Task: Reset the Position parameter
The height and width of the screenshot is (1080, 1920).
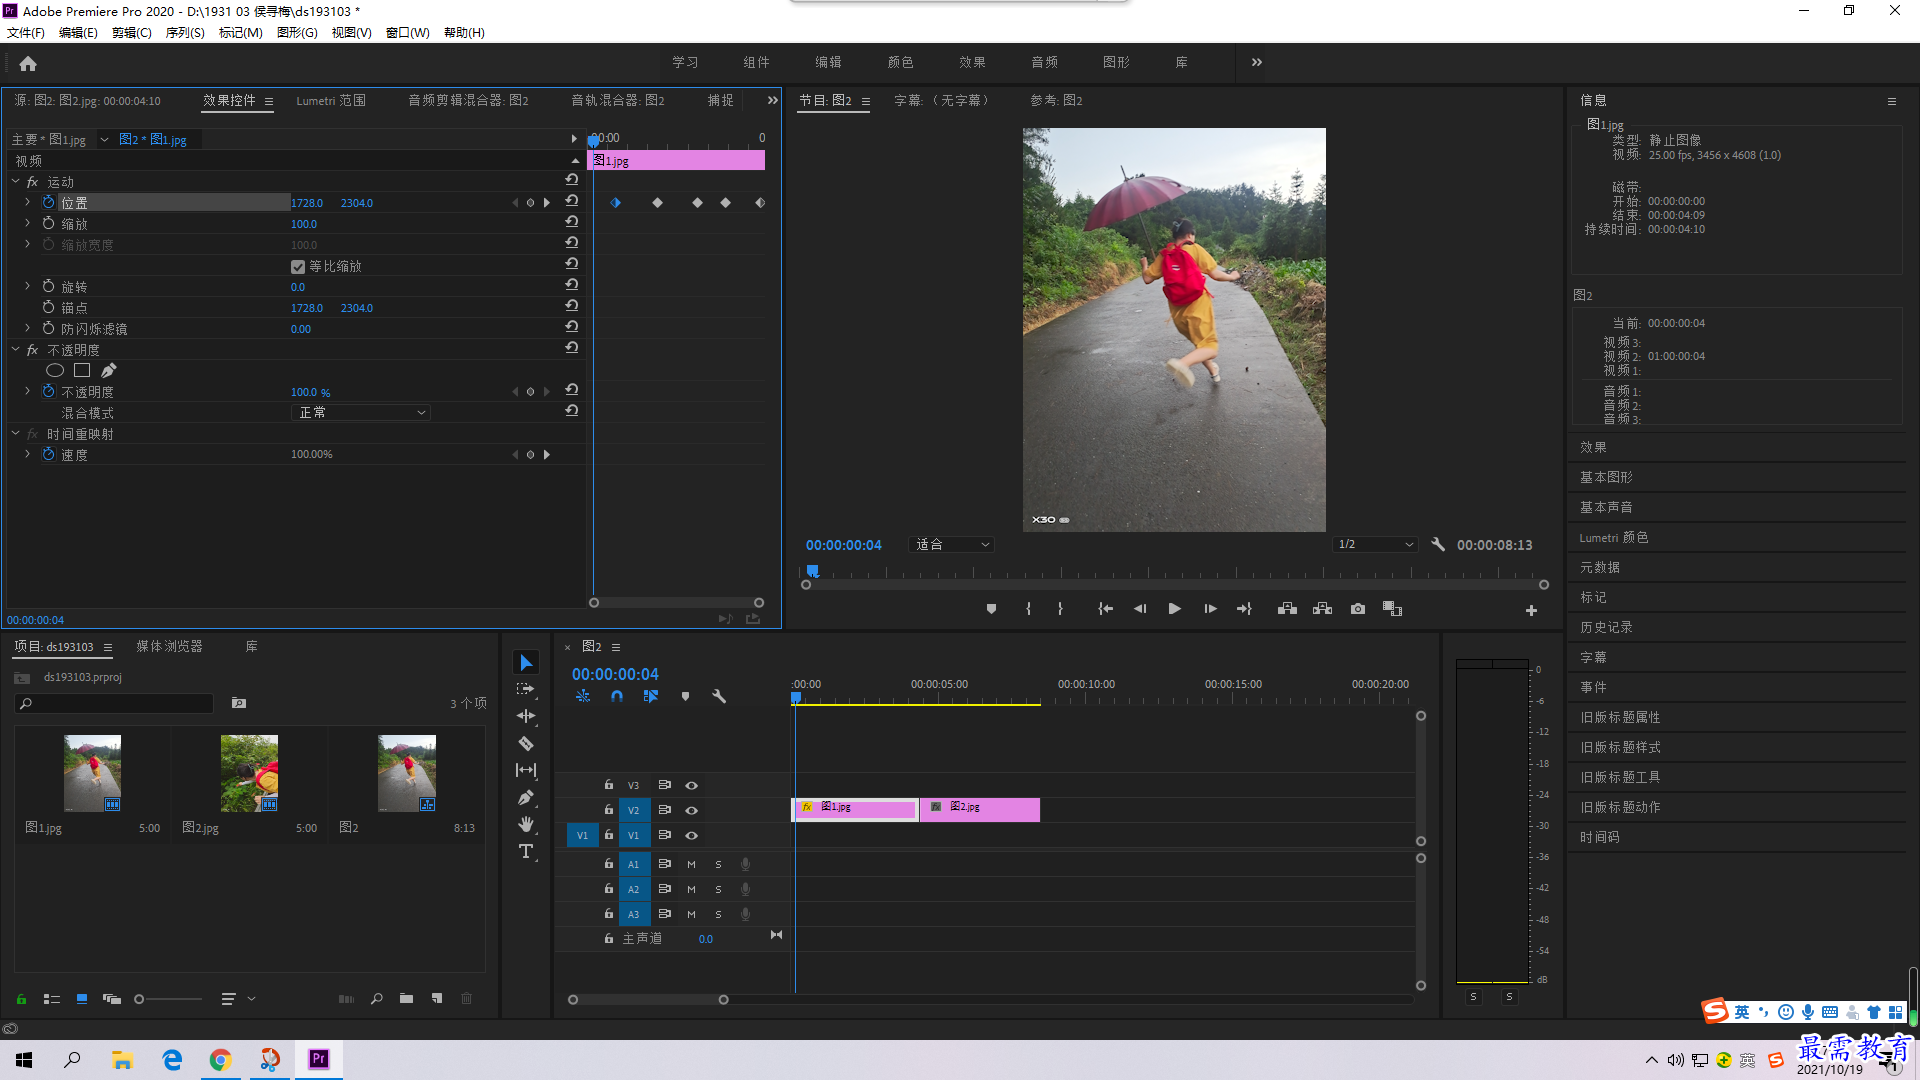Action: 572,201
